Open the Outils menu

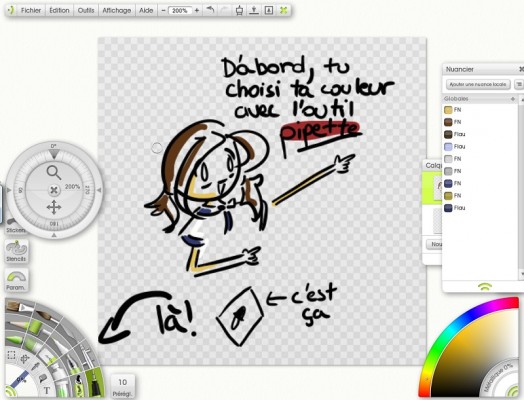[x=86, y=10]
